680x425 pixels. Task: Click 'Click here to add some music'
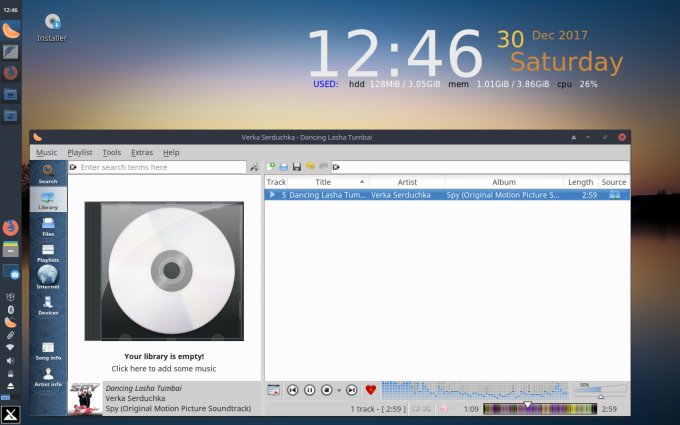(163, 369)
